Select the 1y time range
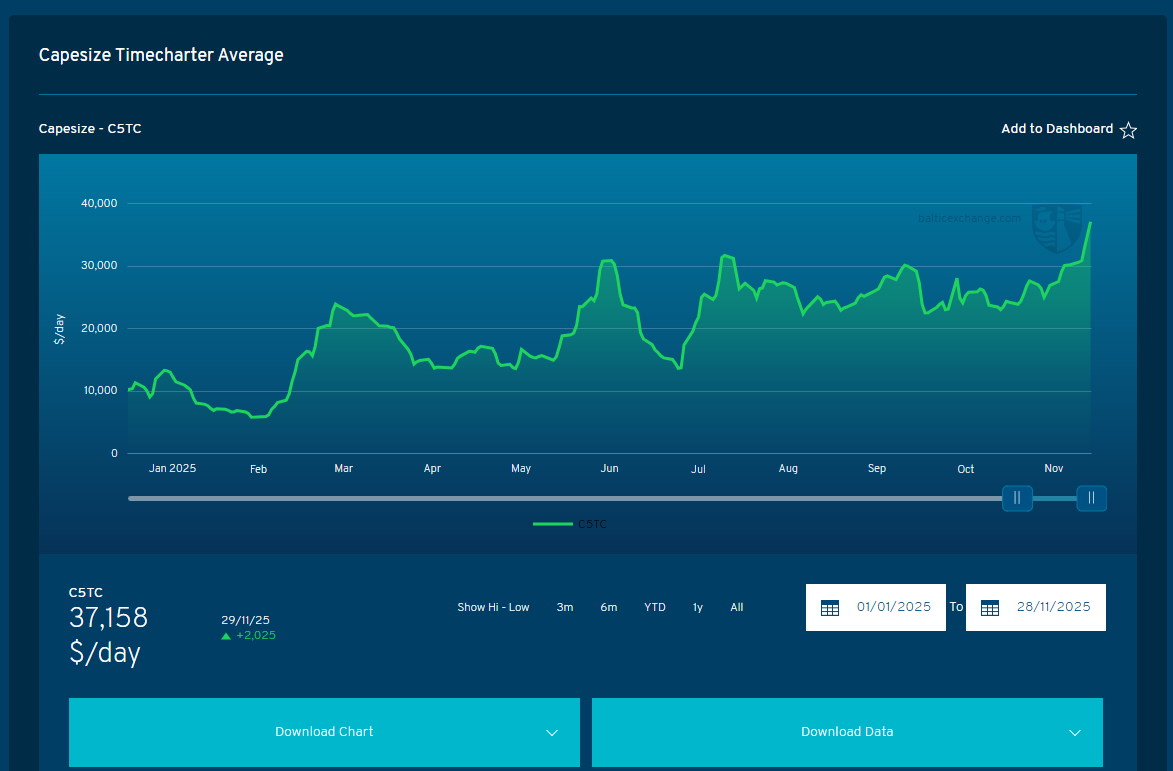Viewport: 1173px width, 771px height. (x=698, y=607)
